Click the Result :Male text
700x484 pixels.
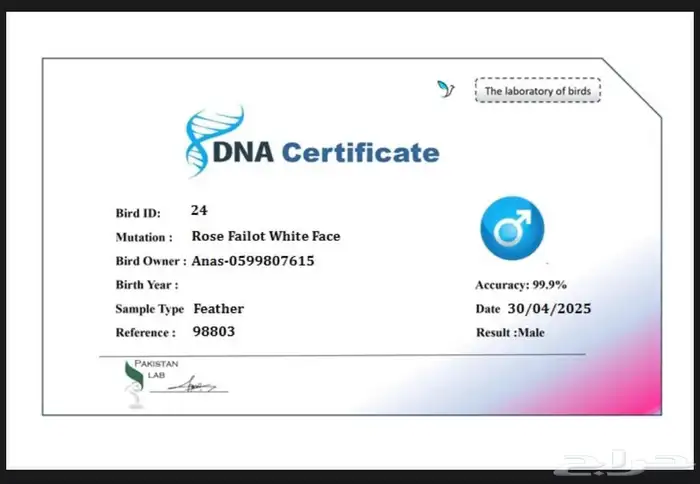[x=510, y=332]
